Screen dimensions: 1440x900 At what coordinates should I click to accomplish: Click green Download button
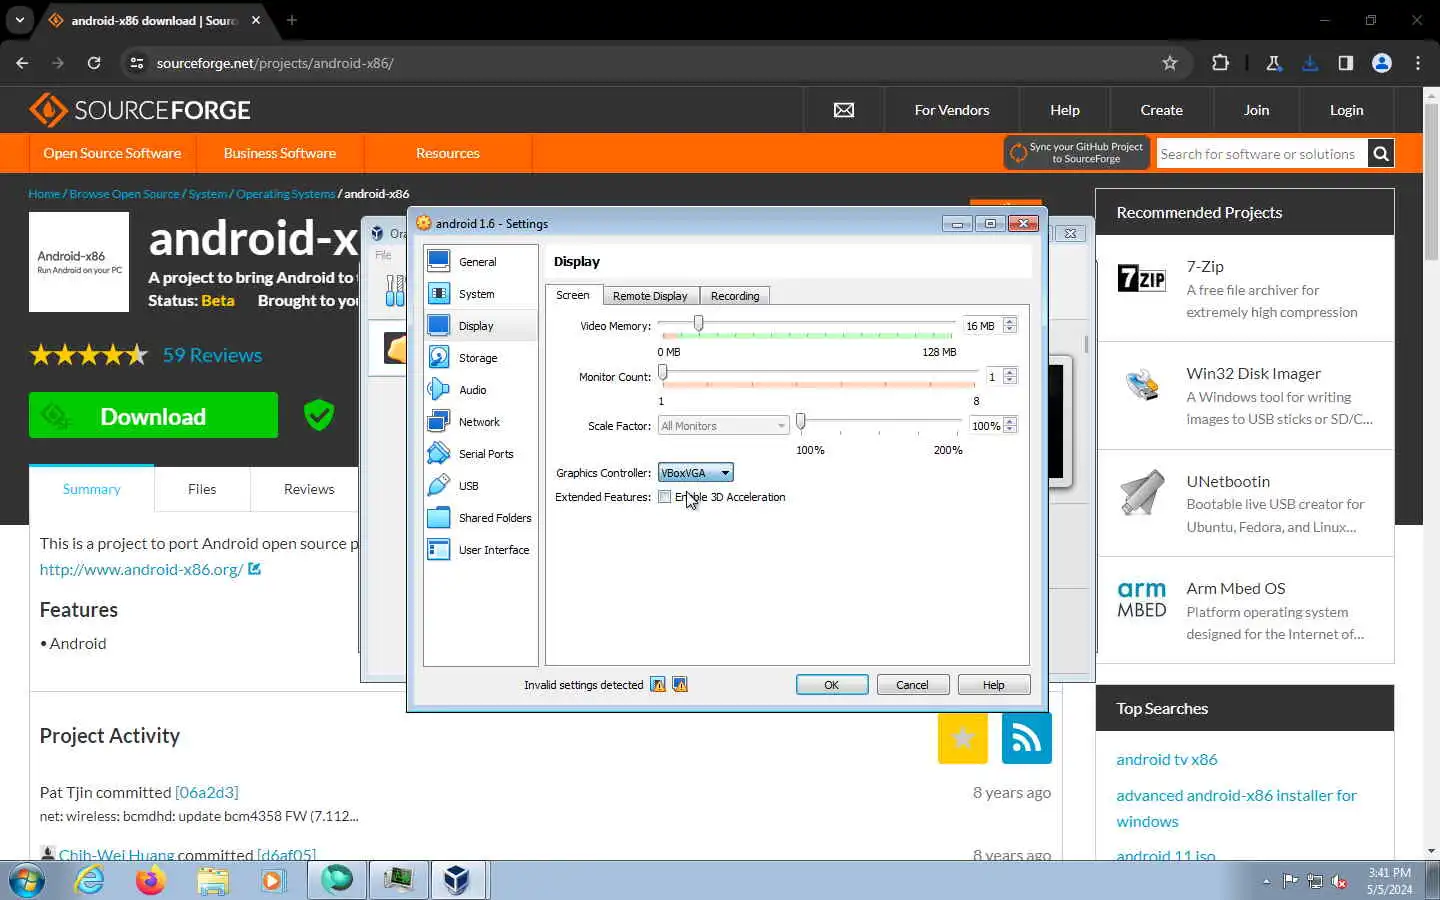pos(153,416)
